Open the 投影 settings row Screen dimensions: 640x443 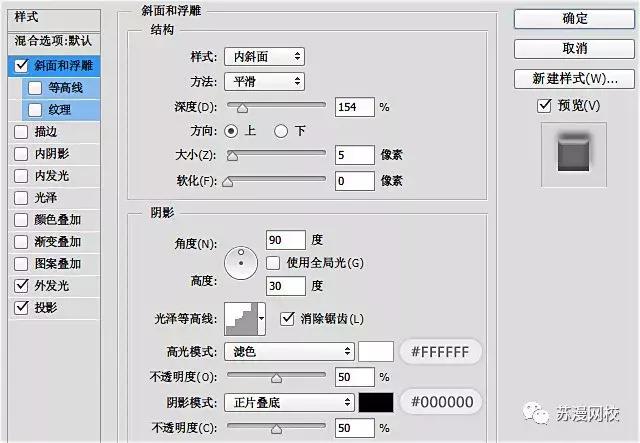click(x=54, y=307)
